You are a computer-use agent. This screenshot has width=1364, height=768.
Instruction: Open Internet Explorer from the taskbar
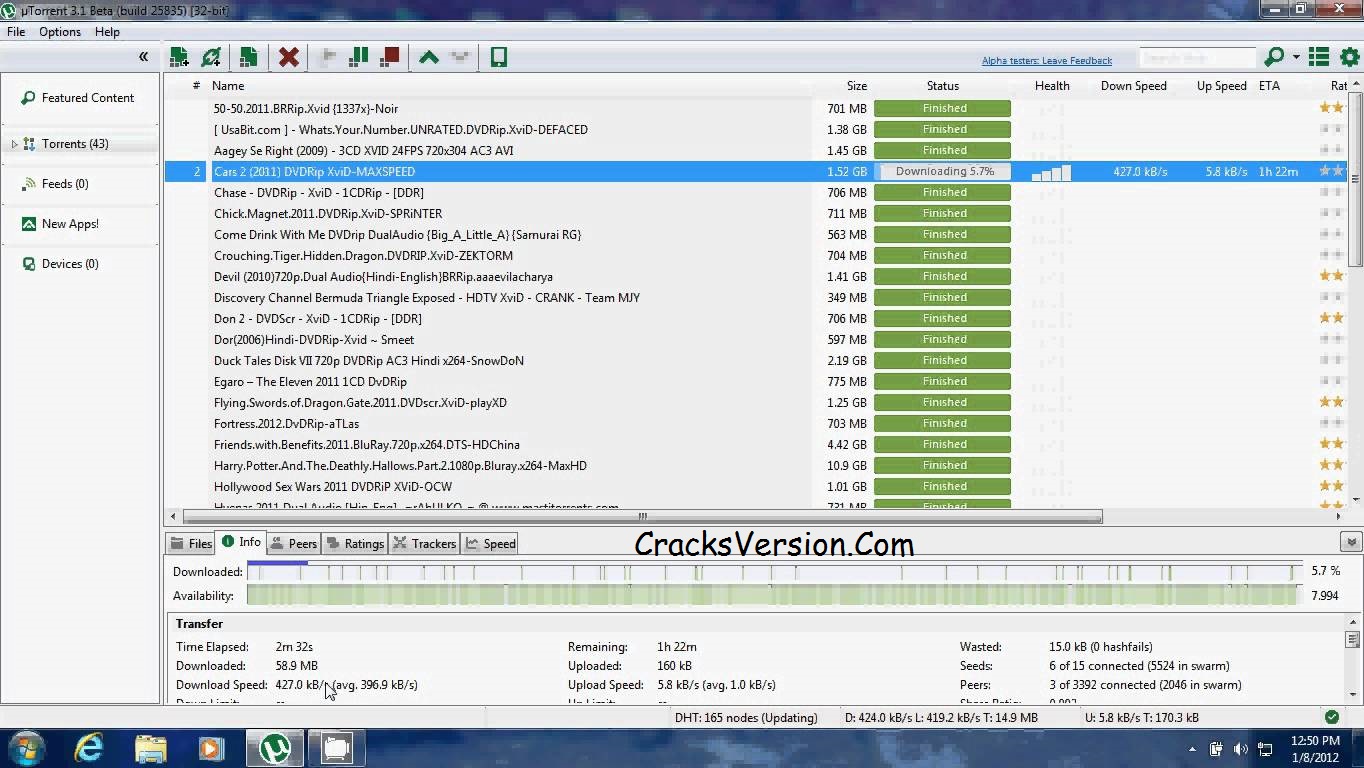89,748
